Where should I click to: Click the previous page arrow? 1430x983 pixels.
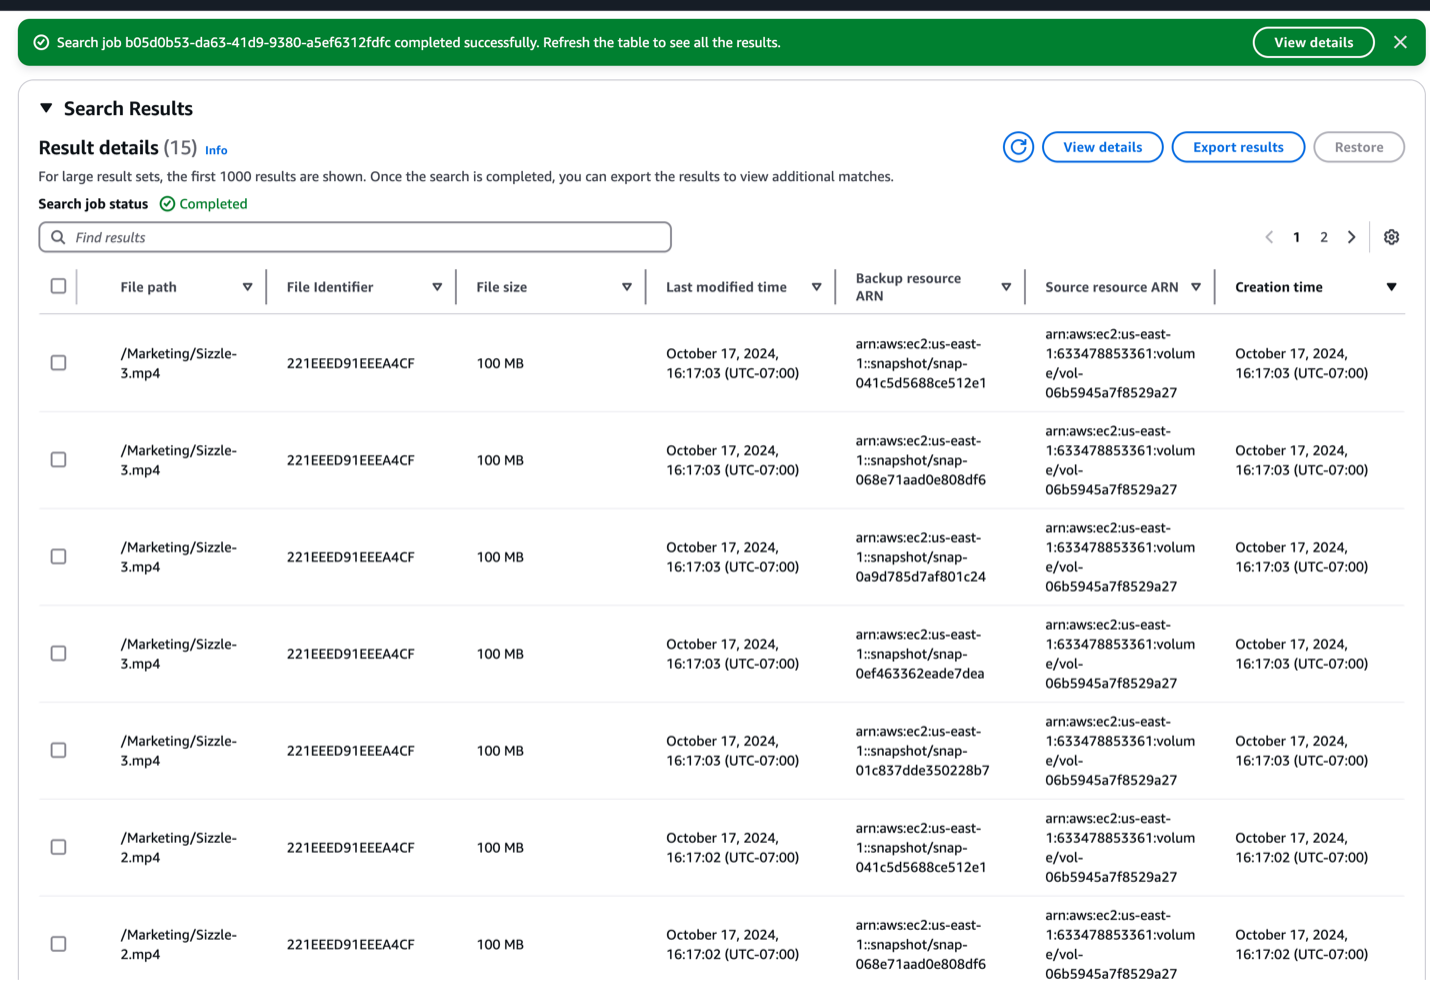pyautogui.click(x=1269, y=237)
